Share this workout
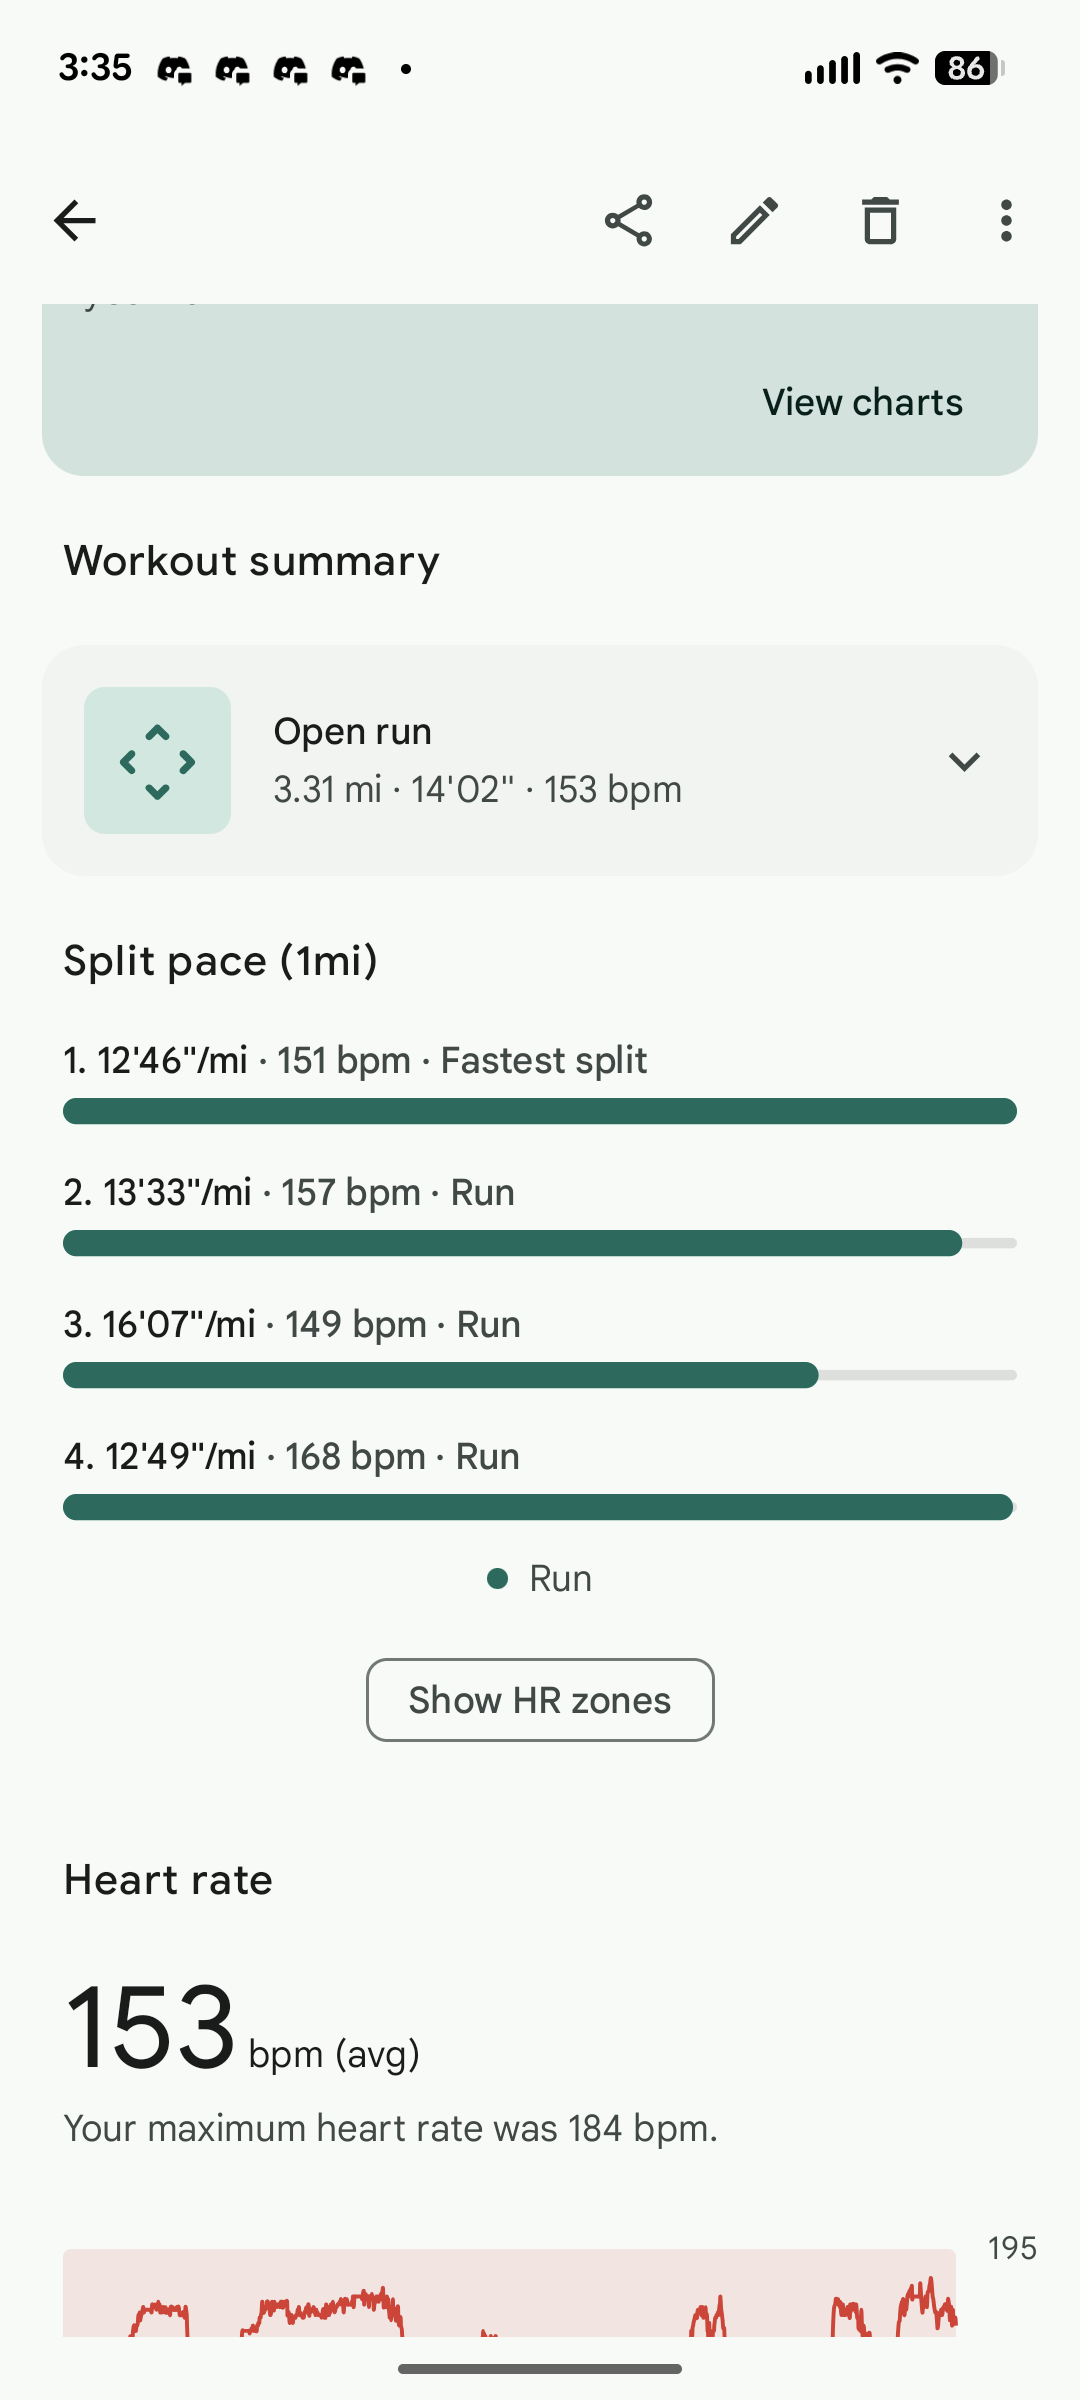 [628, 221]
